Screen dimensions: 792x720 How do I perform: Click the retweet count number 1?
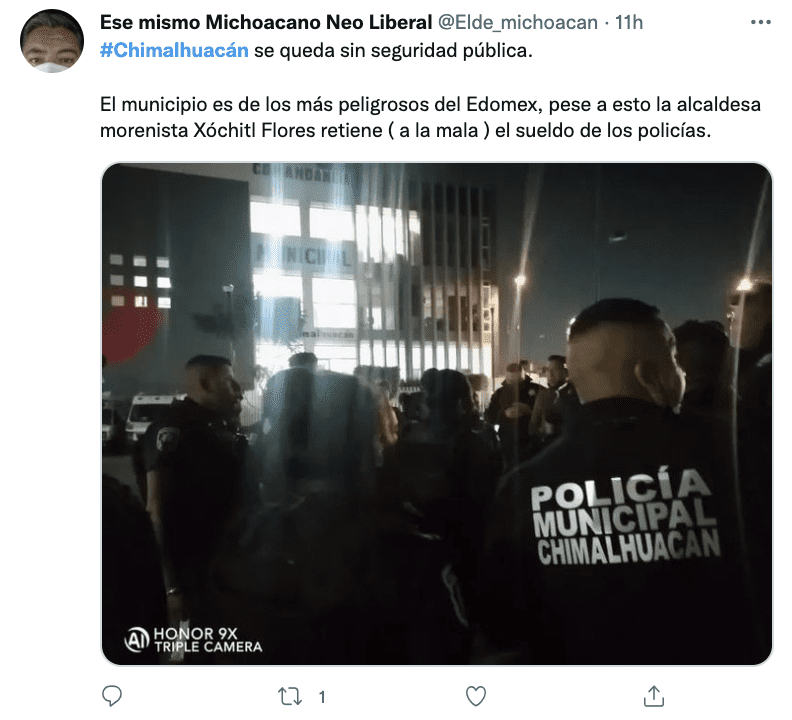(322, 697)
